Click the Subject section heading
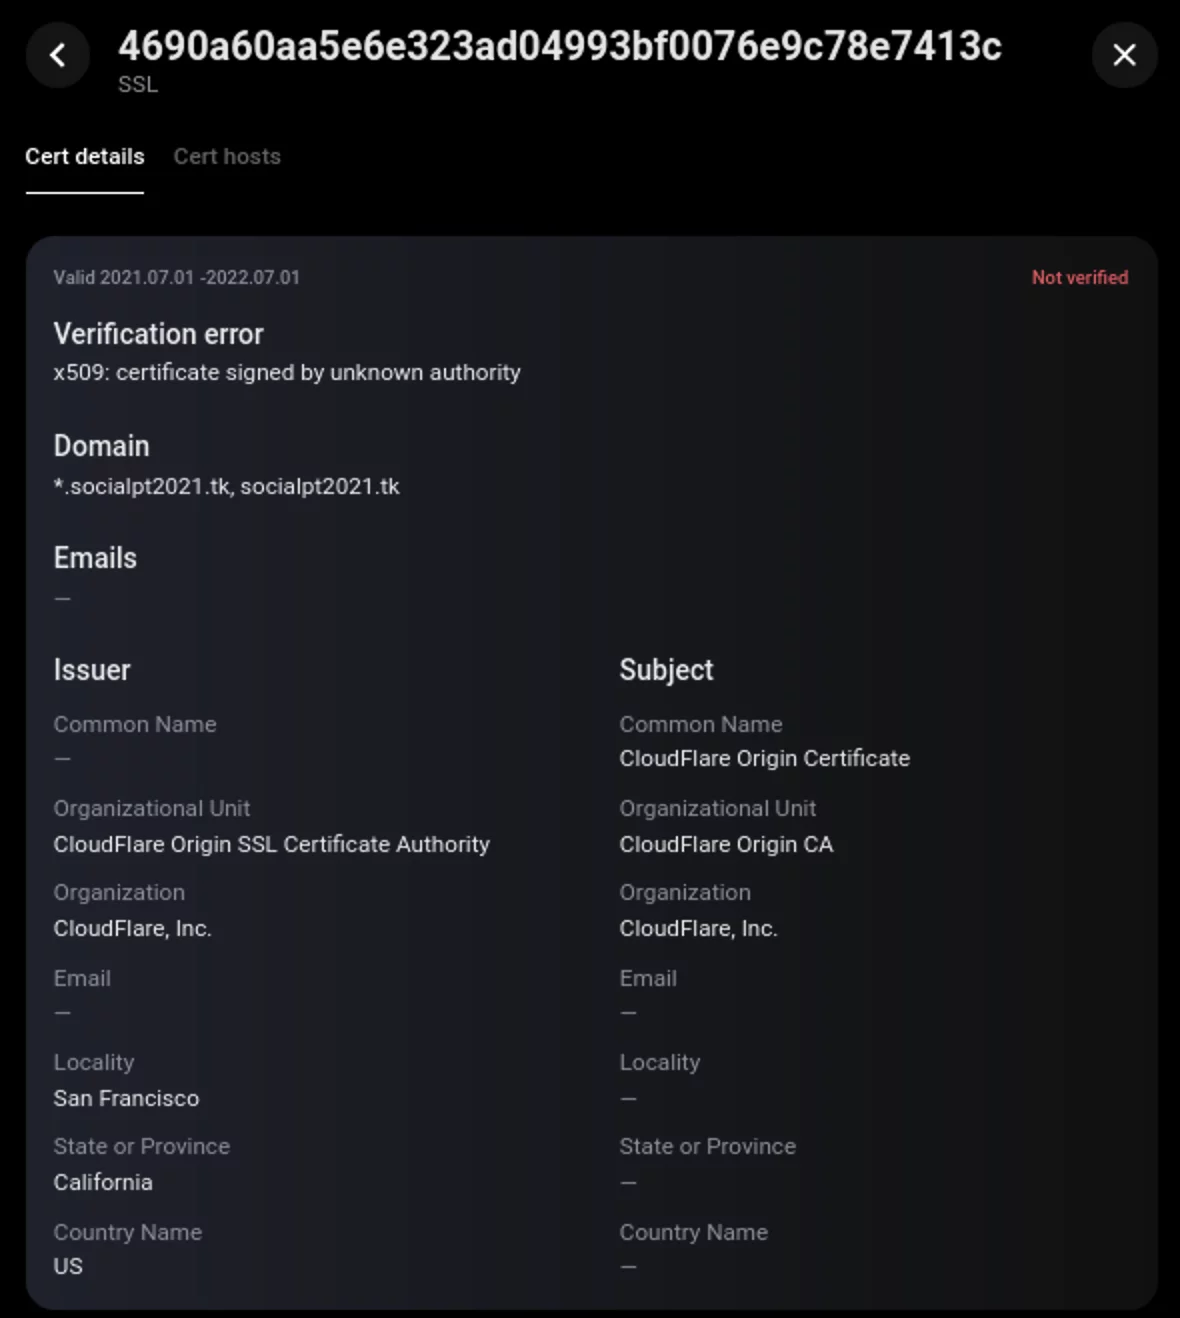The image size is (1180, 1318). click(x=666, y=670)
